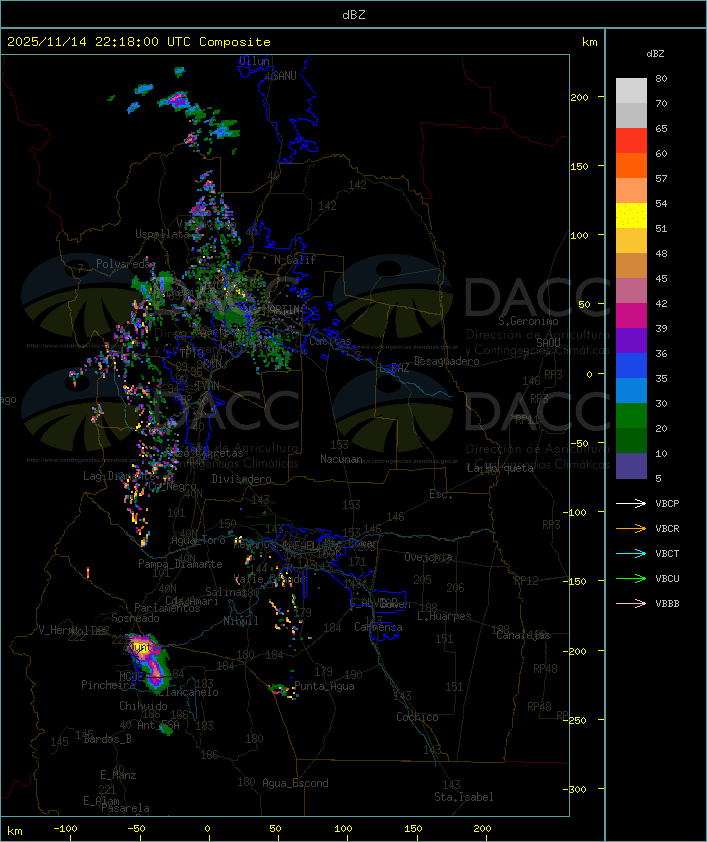Select the tan 45-48 dBZ legend swatch
This screenshot has width=707, height=842.
coord(631,265)
